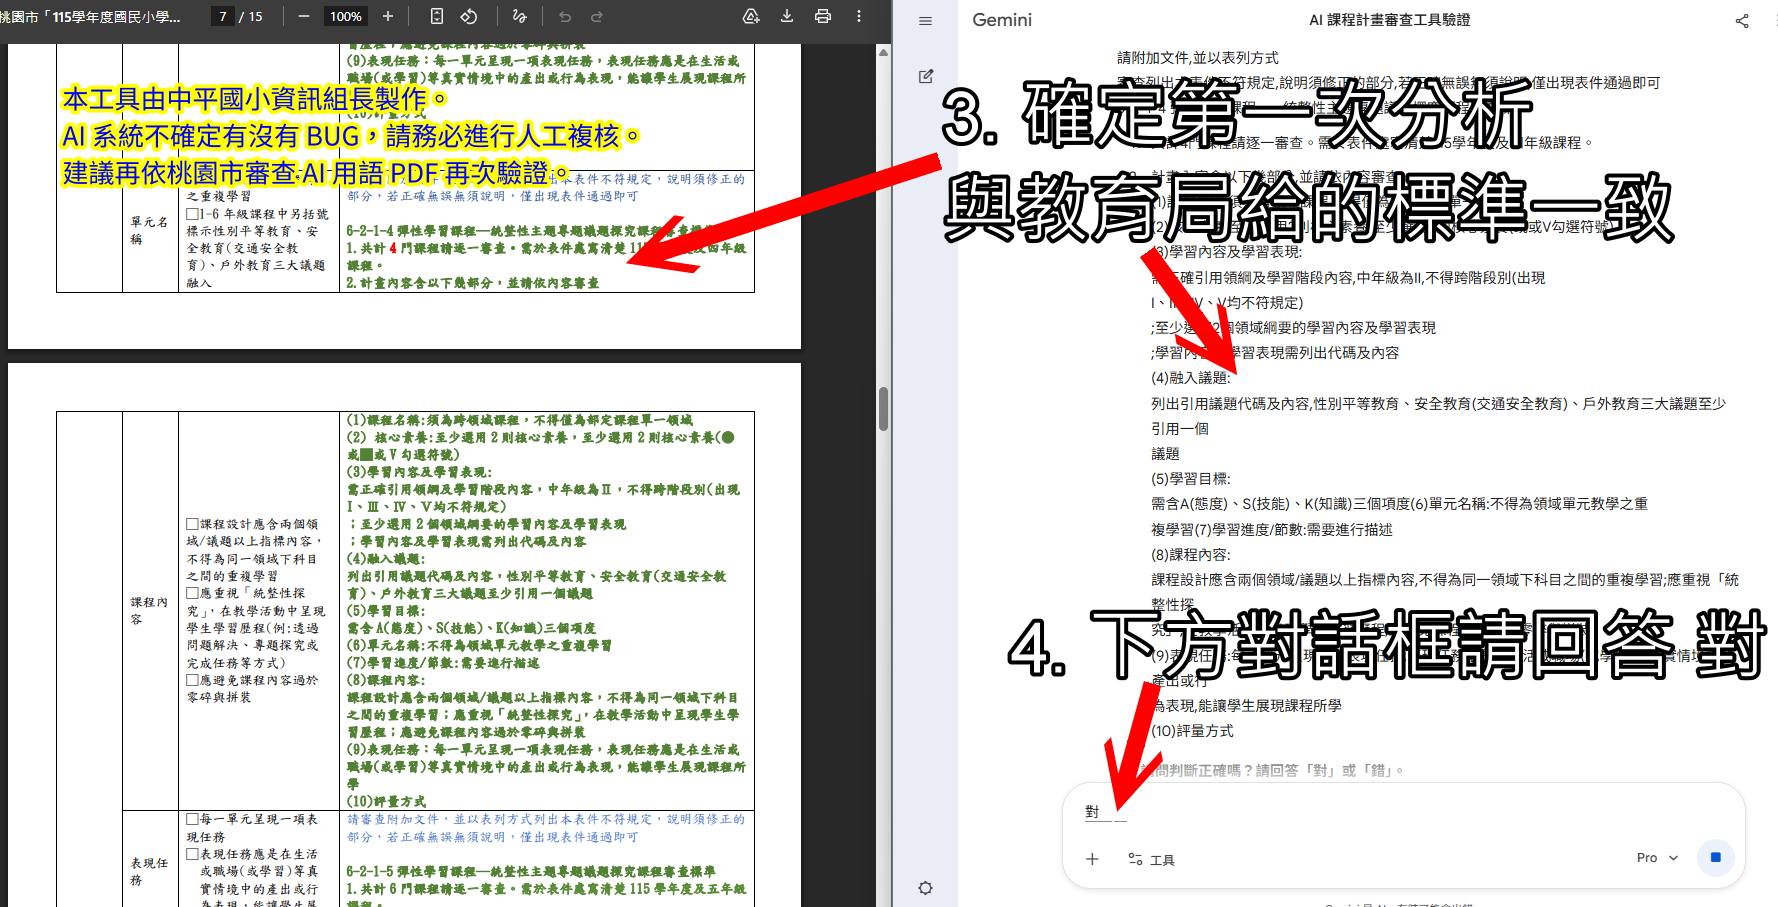Click the PDF vertical scrollbar thumb

pos(884,408)
